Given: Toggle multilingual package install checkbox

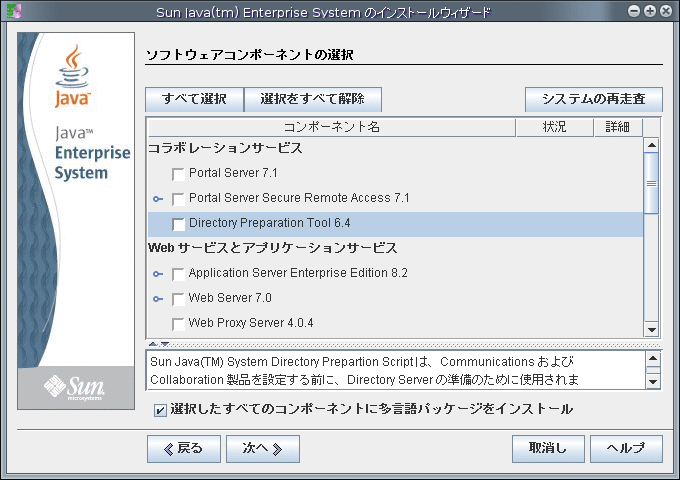Looking at the screenshot, I should click(x=160, y=410).
